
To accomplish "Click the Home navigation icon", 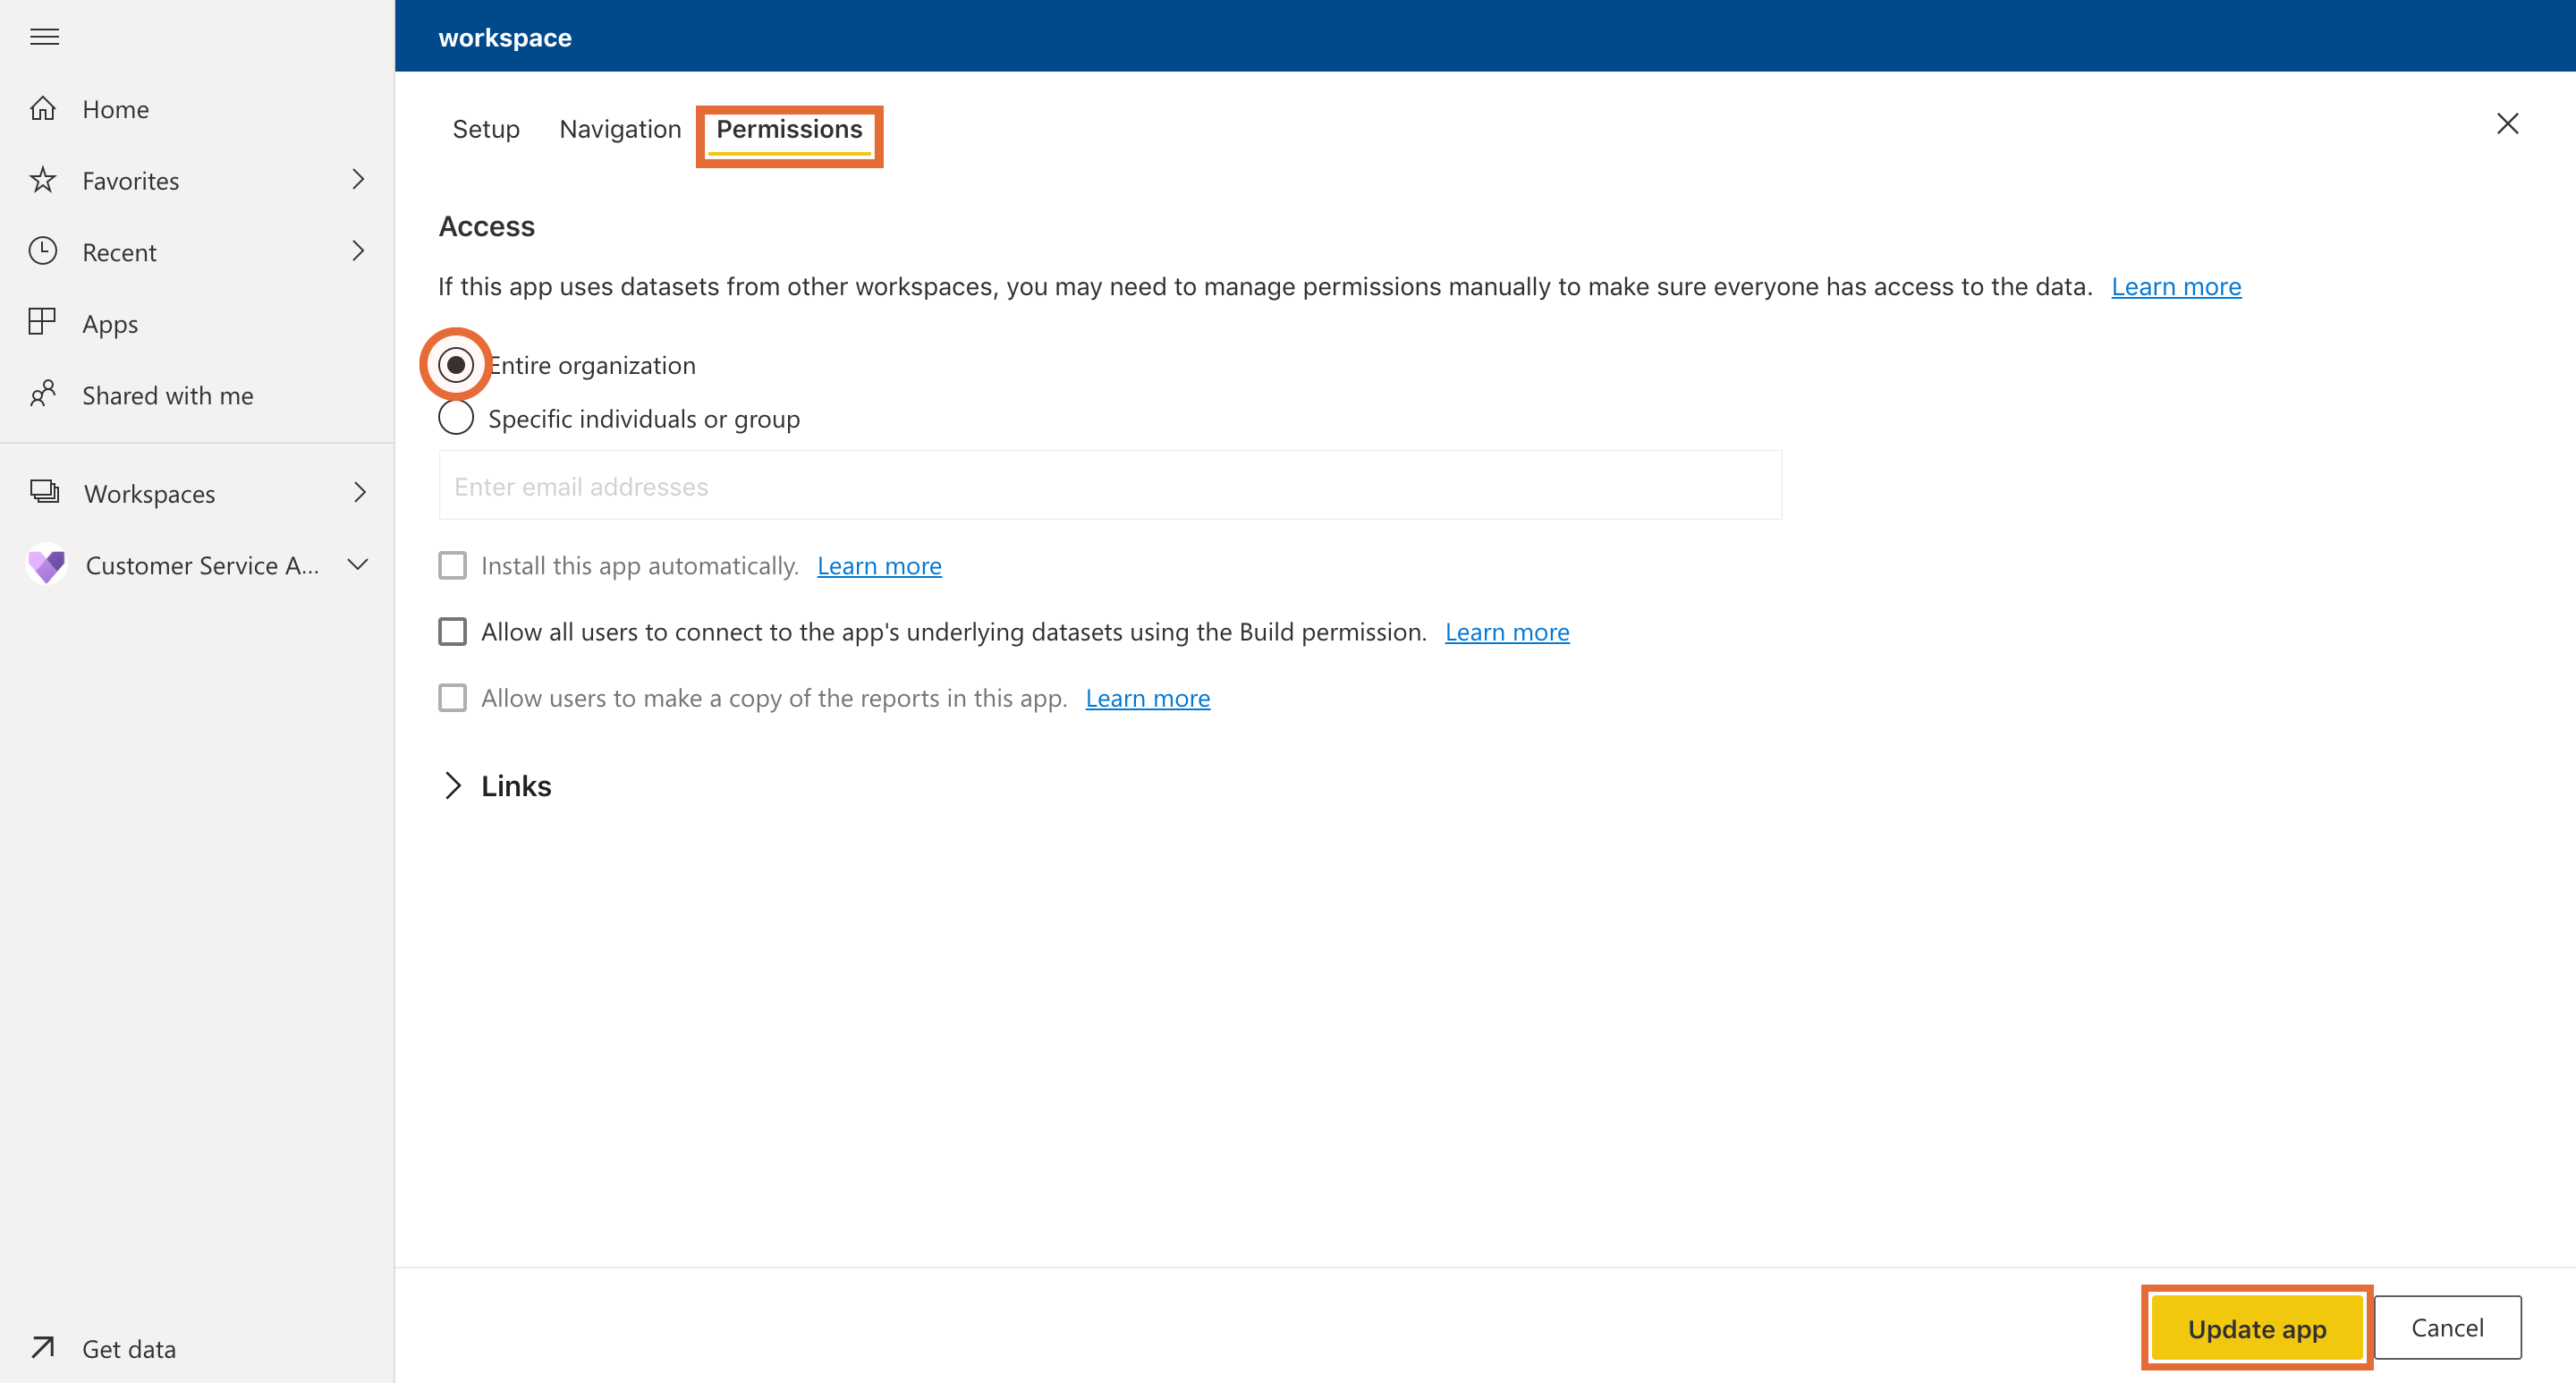I will pyautogui.click(x=46, y=107).
